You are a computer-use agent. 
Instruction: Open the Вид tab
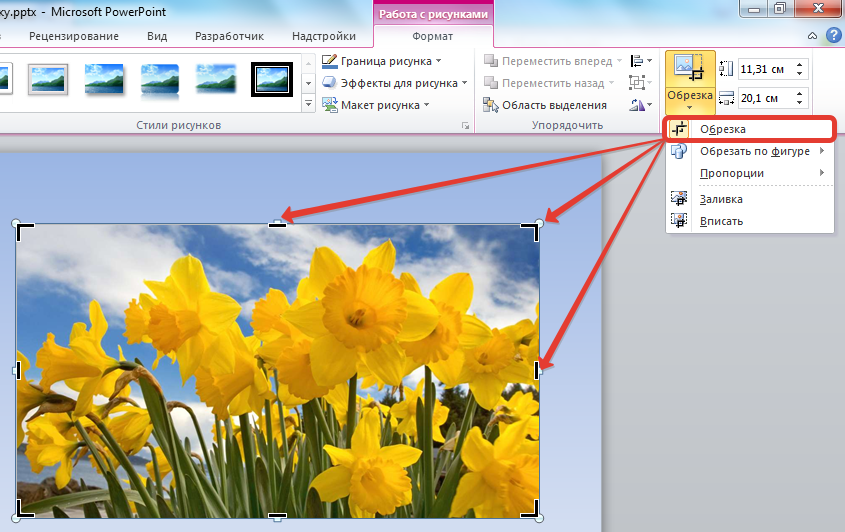click(157, 36)
